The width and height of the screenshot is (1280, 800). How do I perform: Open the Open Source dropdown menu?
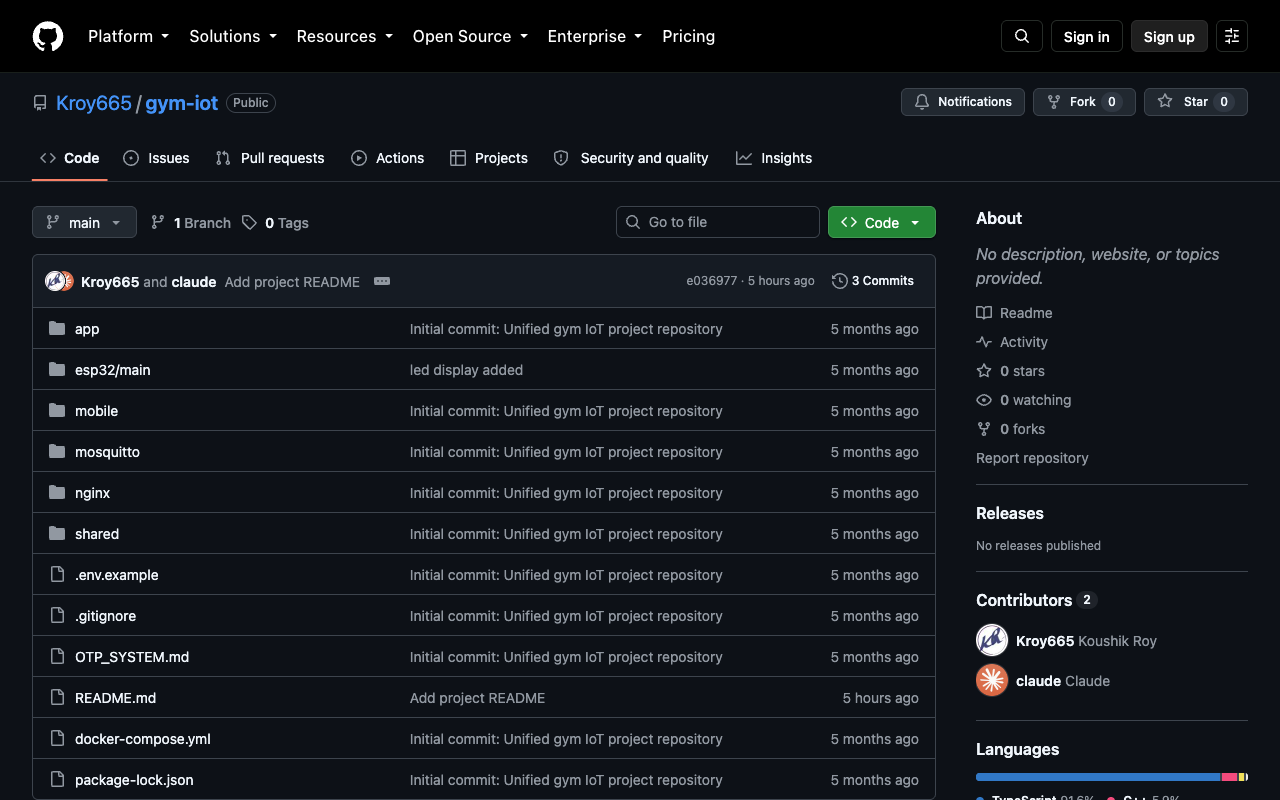[471, 36]
